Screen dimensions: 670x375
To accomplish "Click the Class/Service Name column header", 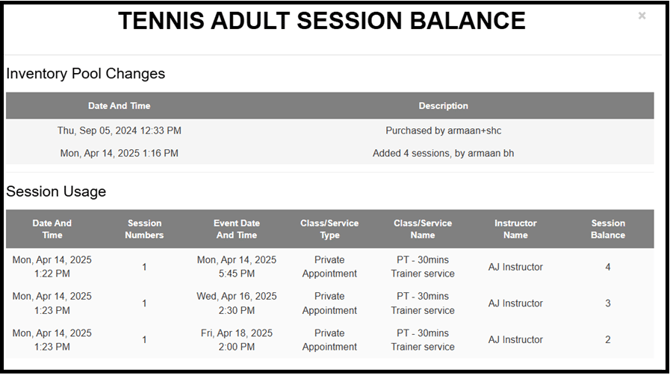I will pyautogui.click(x=423, y=229).
